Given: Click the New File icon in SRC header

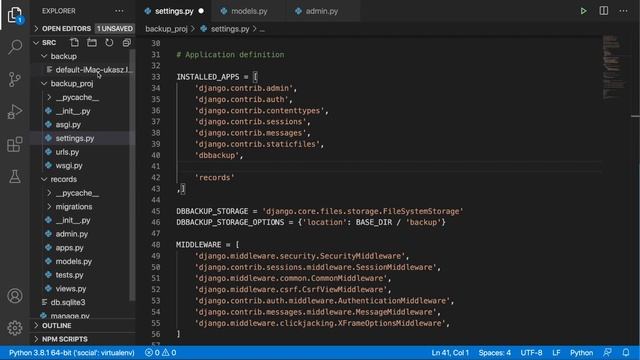Looking at the screenshot, I should [x=74, y=42].
